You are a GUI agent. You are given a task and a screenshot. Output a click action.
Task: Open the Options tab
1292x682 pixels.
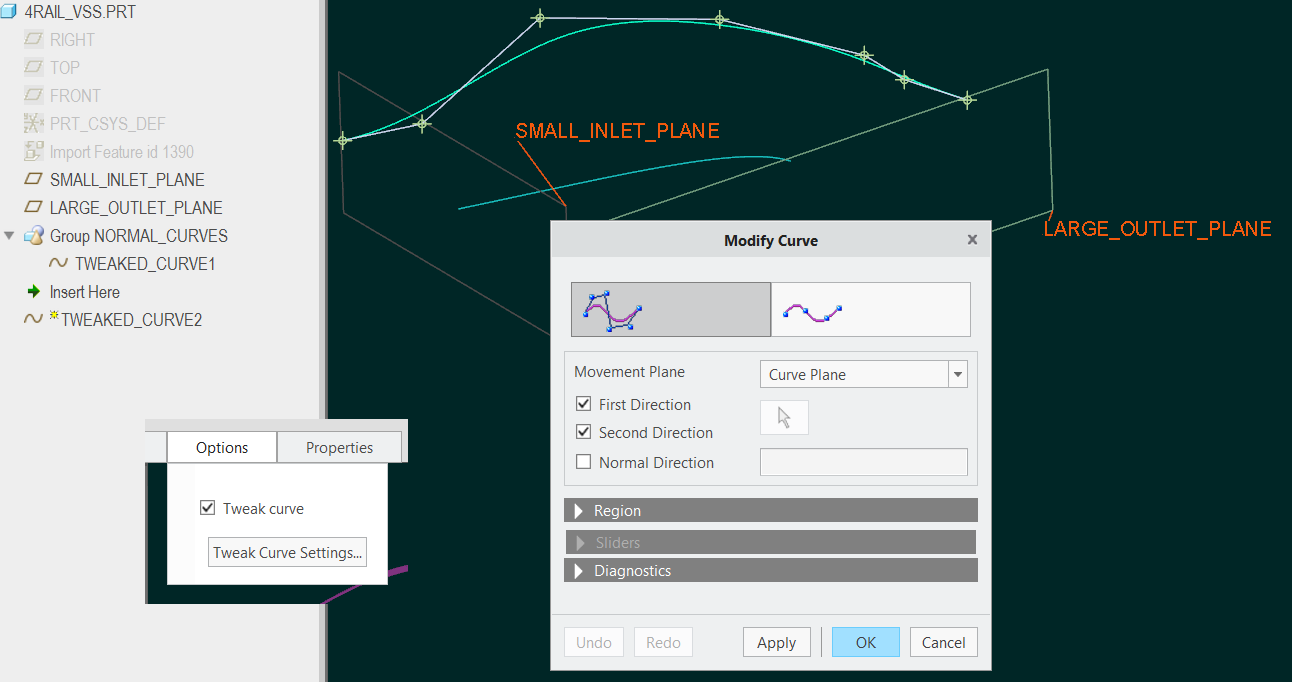tap(222, 448)
